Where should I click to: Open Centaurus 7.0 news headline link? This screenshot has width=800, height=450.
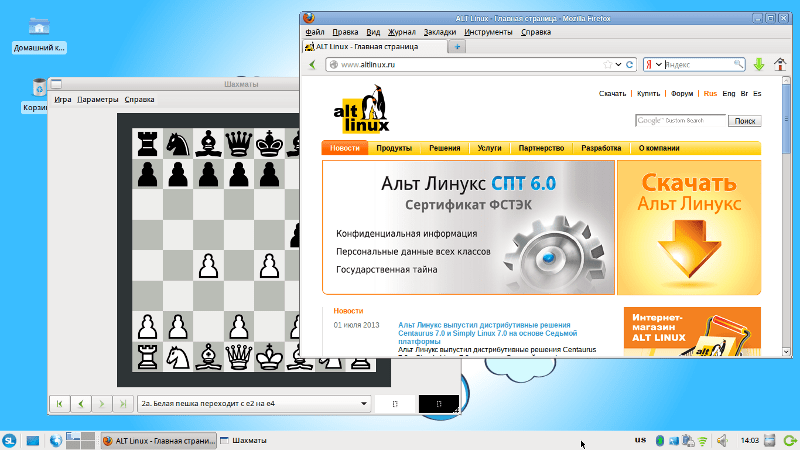(487, 333)
